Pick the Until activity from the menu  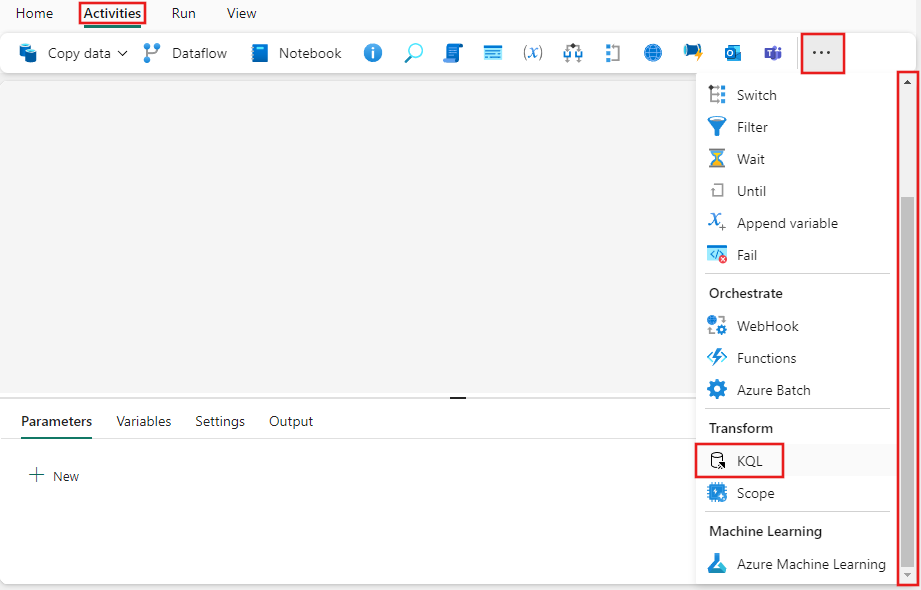[751, 190]
